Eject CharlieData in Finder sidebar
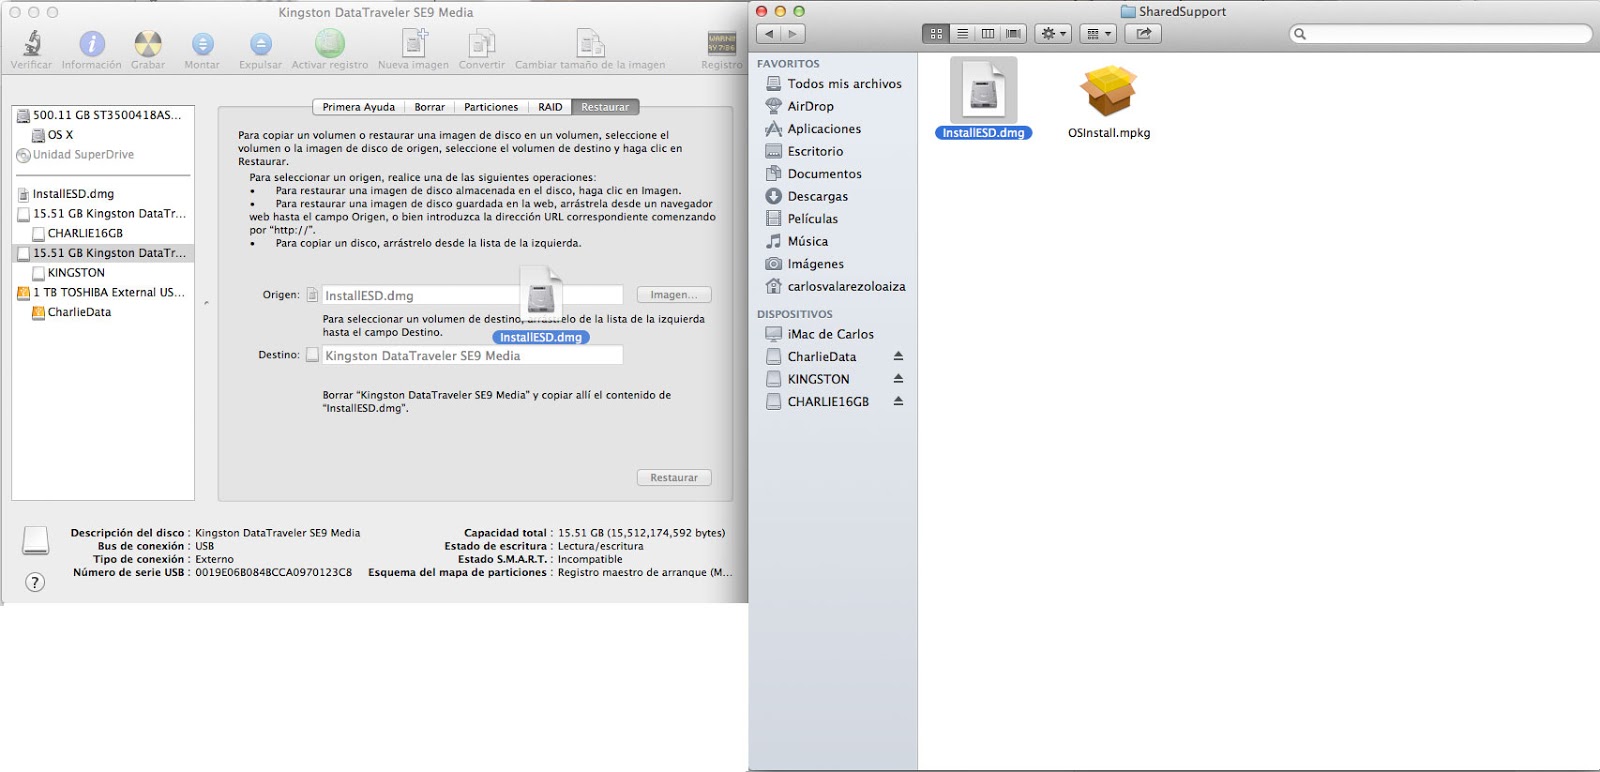This screenshot has width=1600, height=772. point(898,356)
